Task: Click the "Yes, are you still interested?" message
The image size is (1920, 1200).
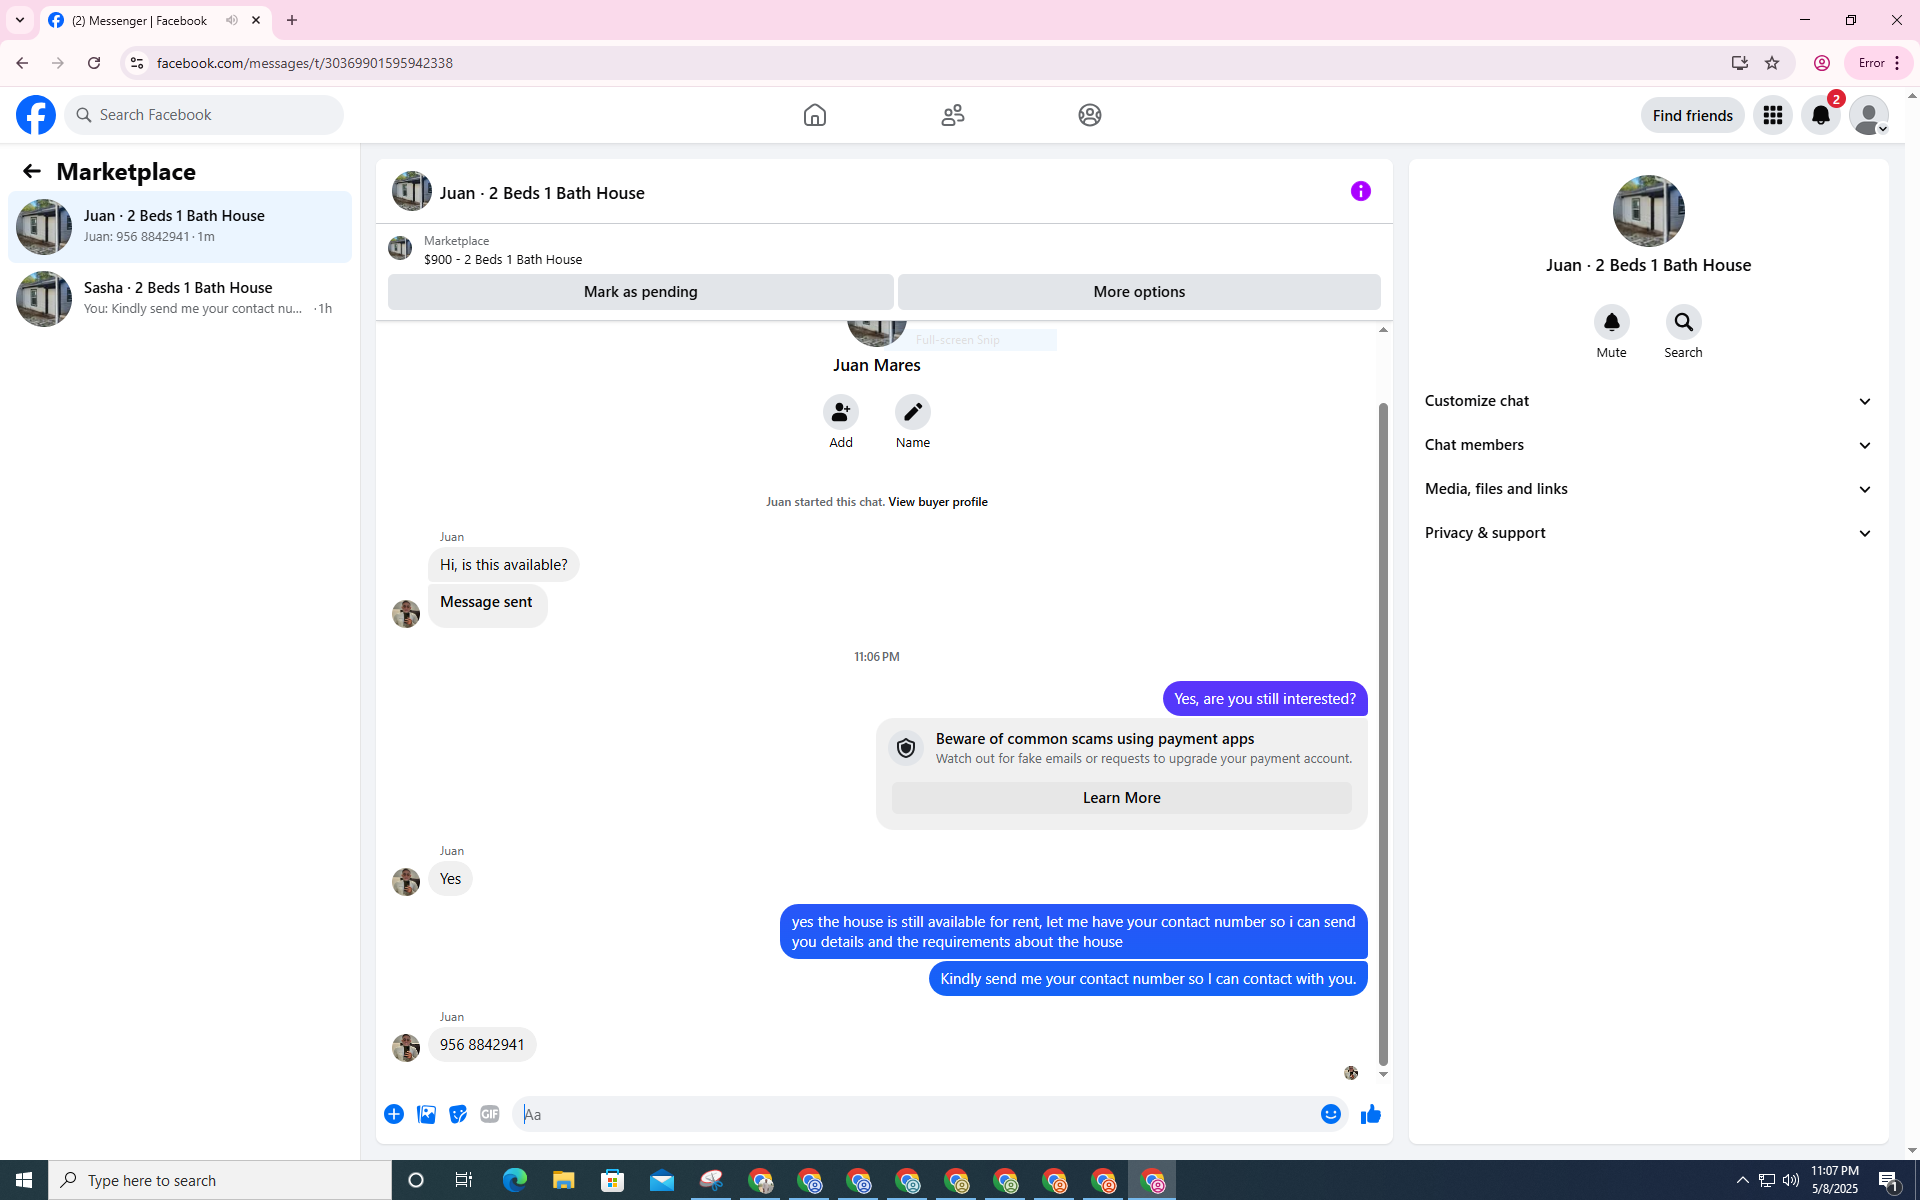Action: point(1265,699)
